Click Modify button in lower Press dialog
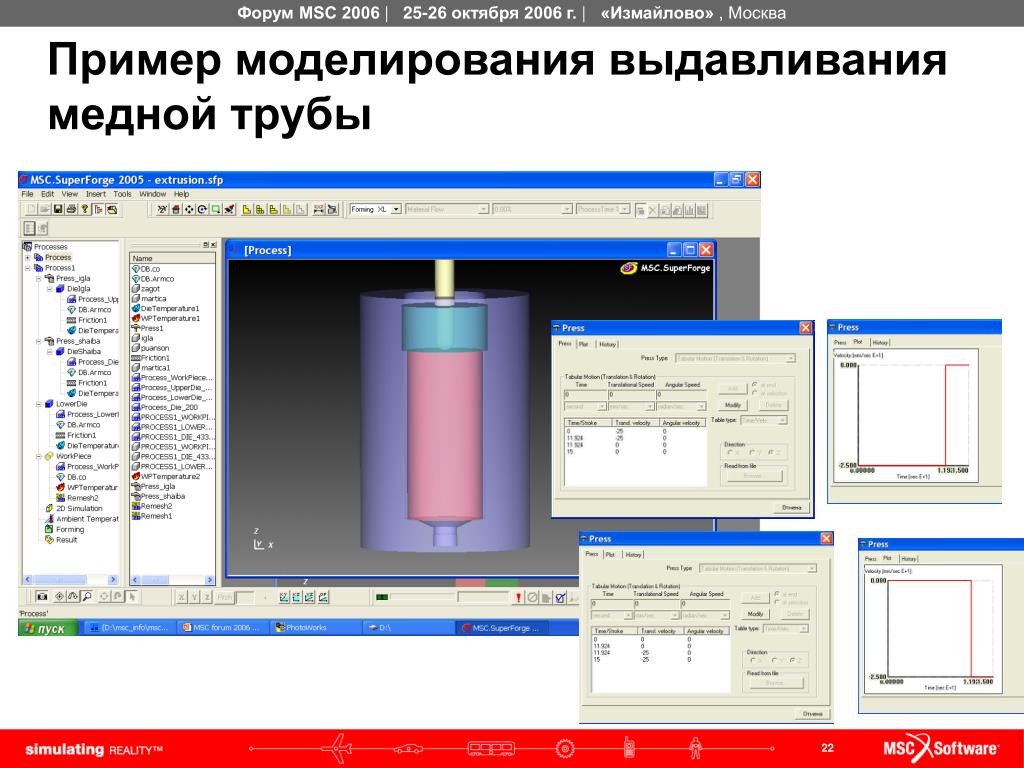Image resolution: width=1024 pixels, height=768 pixels. (x=755, y=614)
